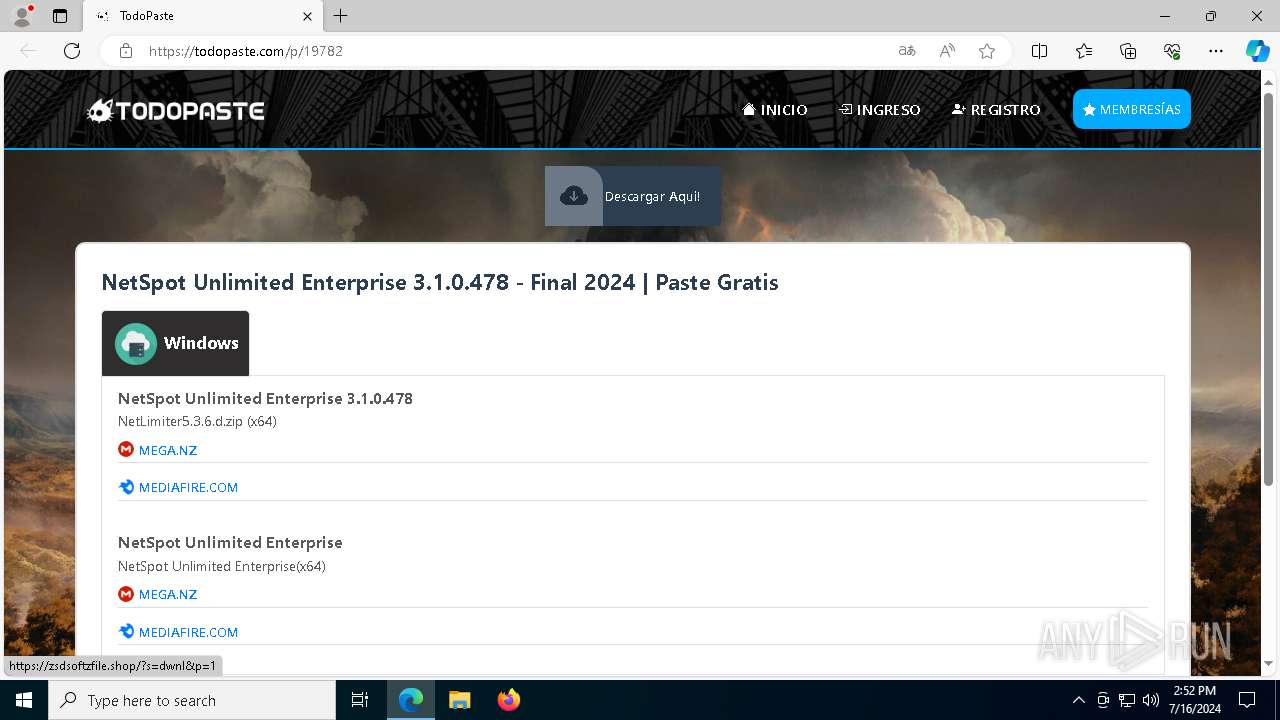Click the scroll down arrow of page scrollbar
This screenshot has height=720, width=1280.
pyautogui.click(x=1268, y=663)
